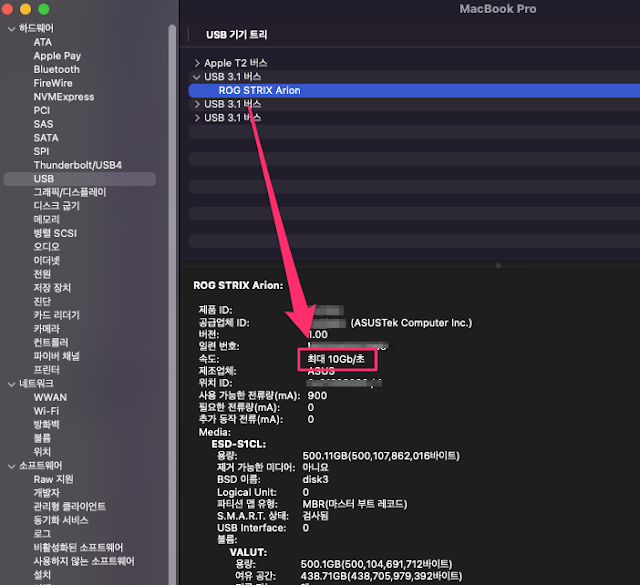
Task: Click the 최대 10Gb/초 speed value
Action: point(336,359)
